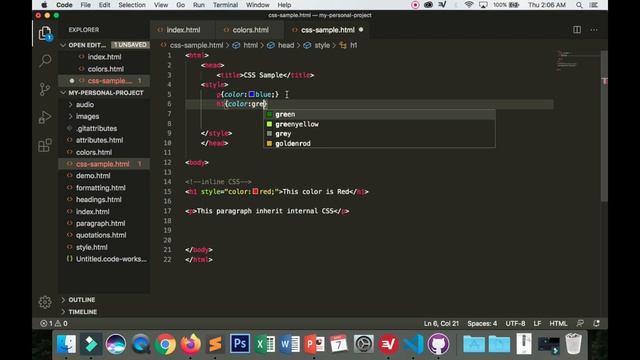Switch to the index.html tab
This screenshot has width=640, height=360.
(x=182, y=30)
